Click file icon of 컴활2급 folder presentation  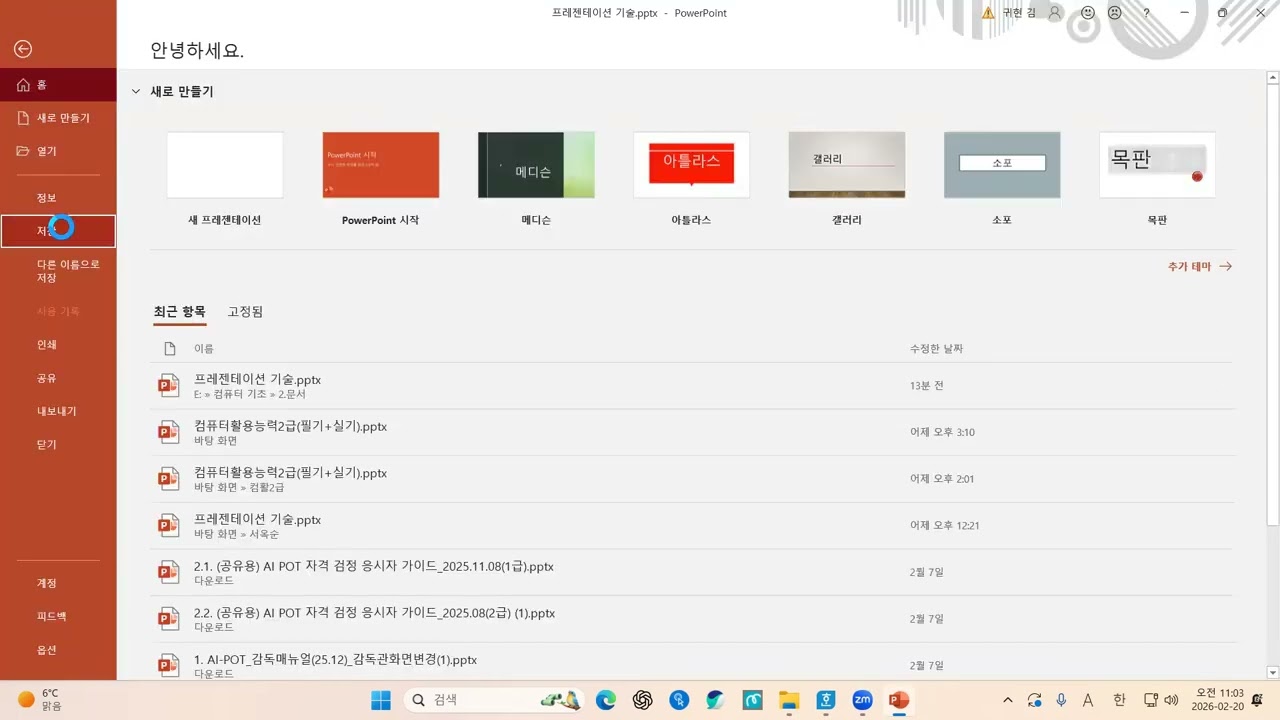(169, 479)
